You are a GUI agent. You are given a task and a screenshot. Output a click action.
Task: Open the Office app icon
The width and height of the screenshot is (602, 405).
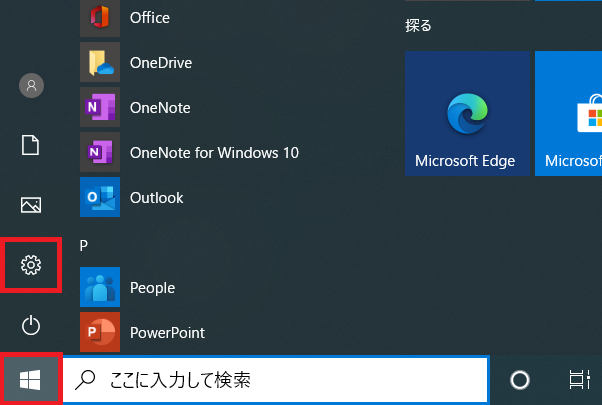[100, 17]
